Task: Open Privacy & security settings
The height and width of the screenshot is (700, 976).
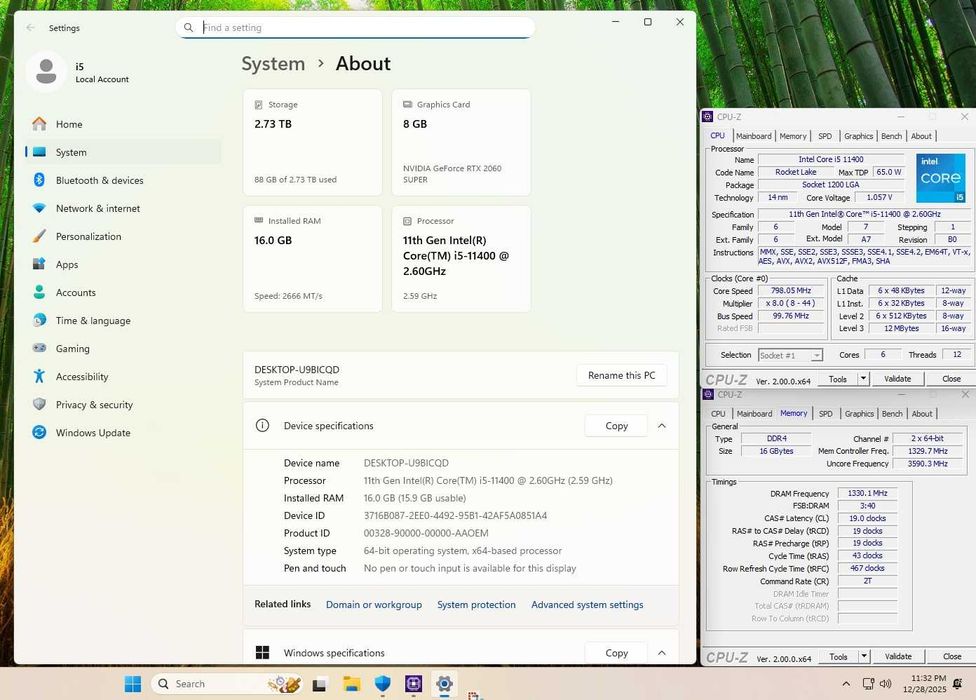Action: click(123, 404)
